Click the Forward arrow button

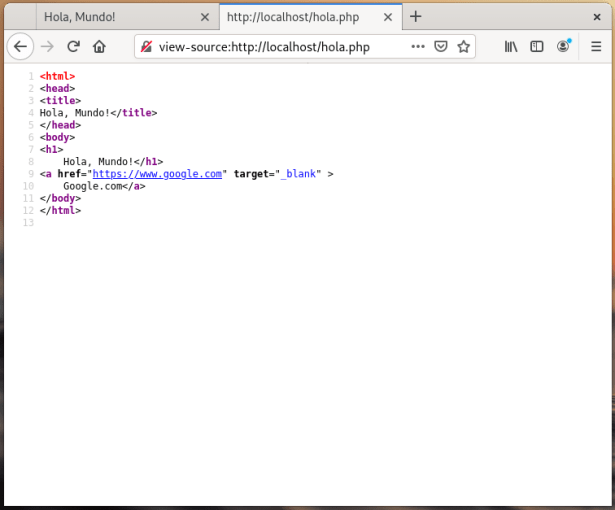(x=47, y=46)
